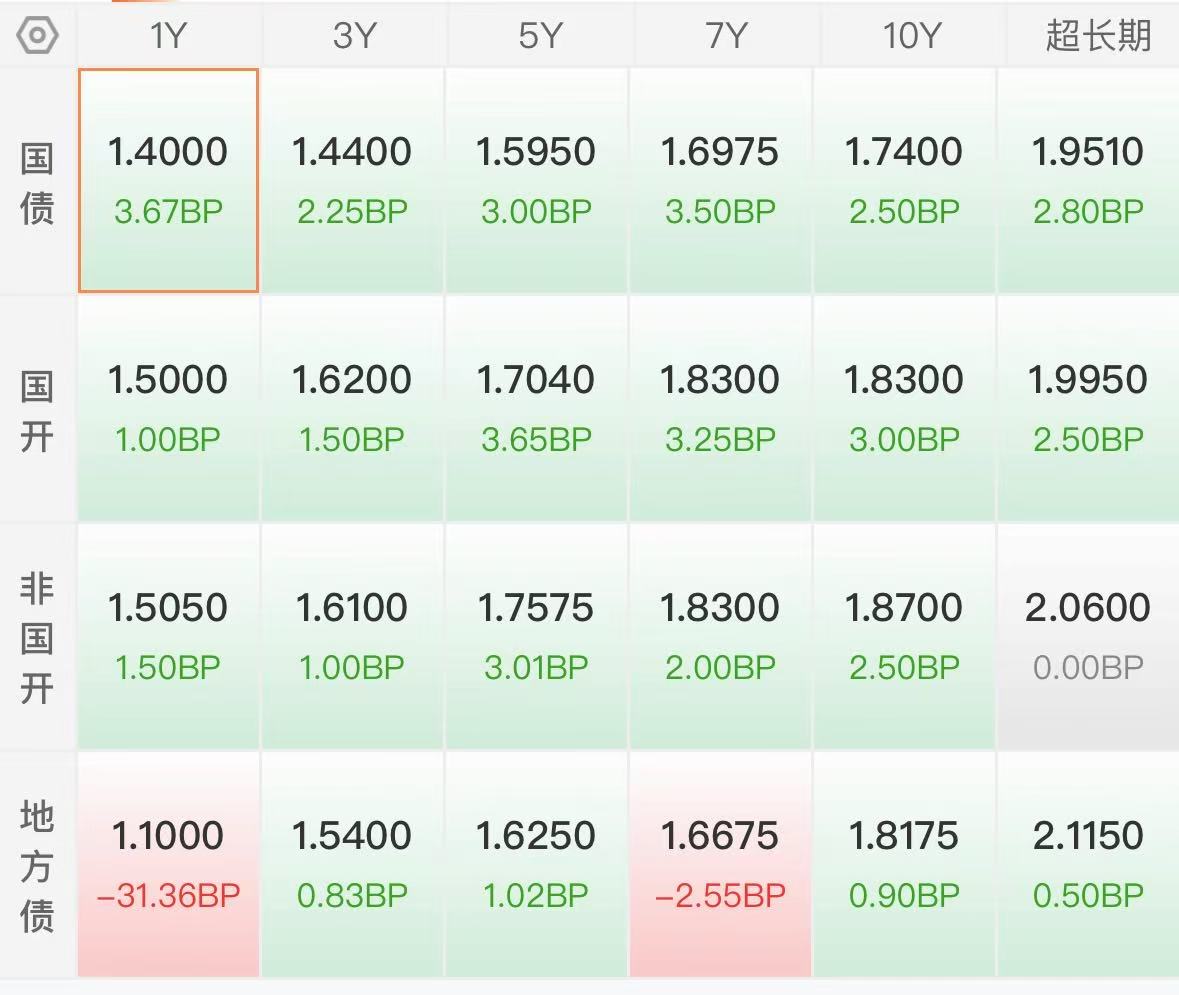Open the 国债 10Y cell showing 1.7400
Screen dimensions: 1179x995
pyautogui.click(x=904, y=180)
